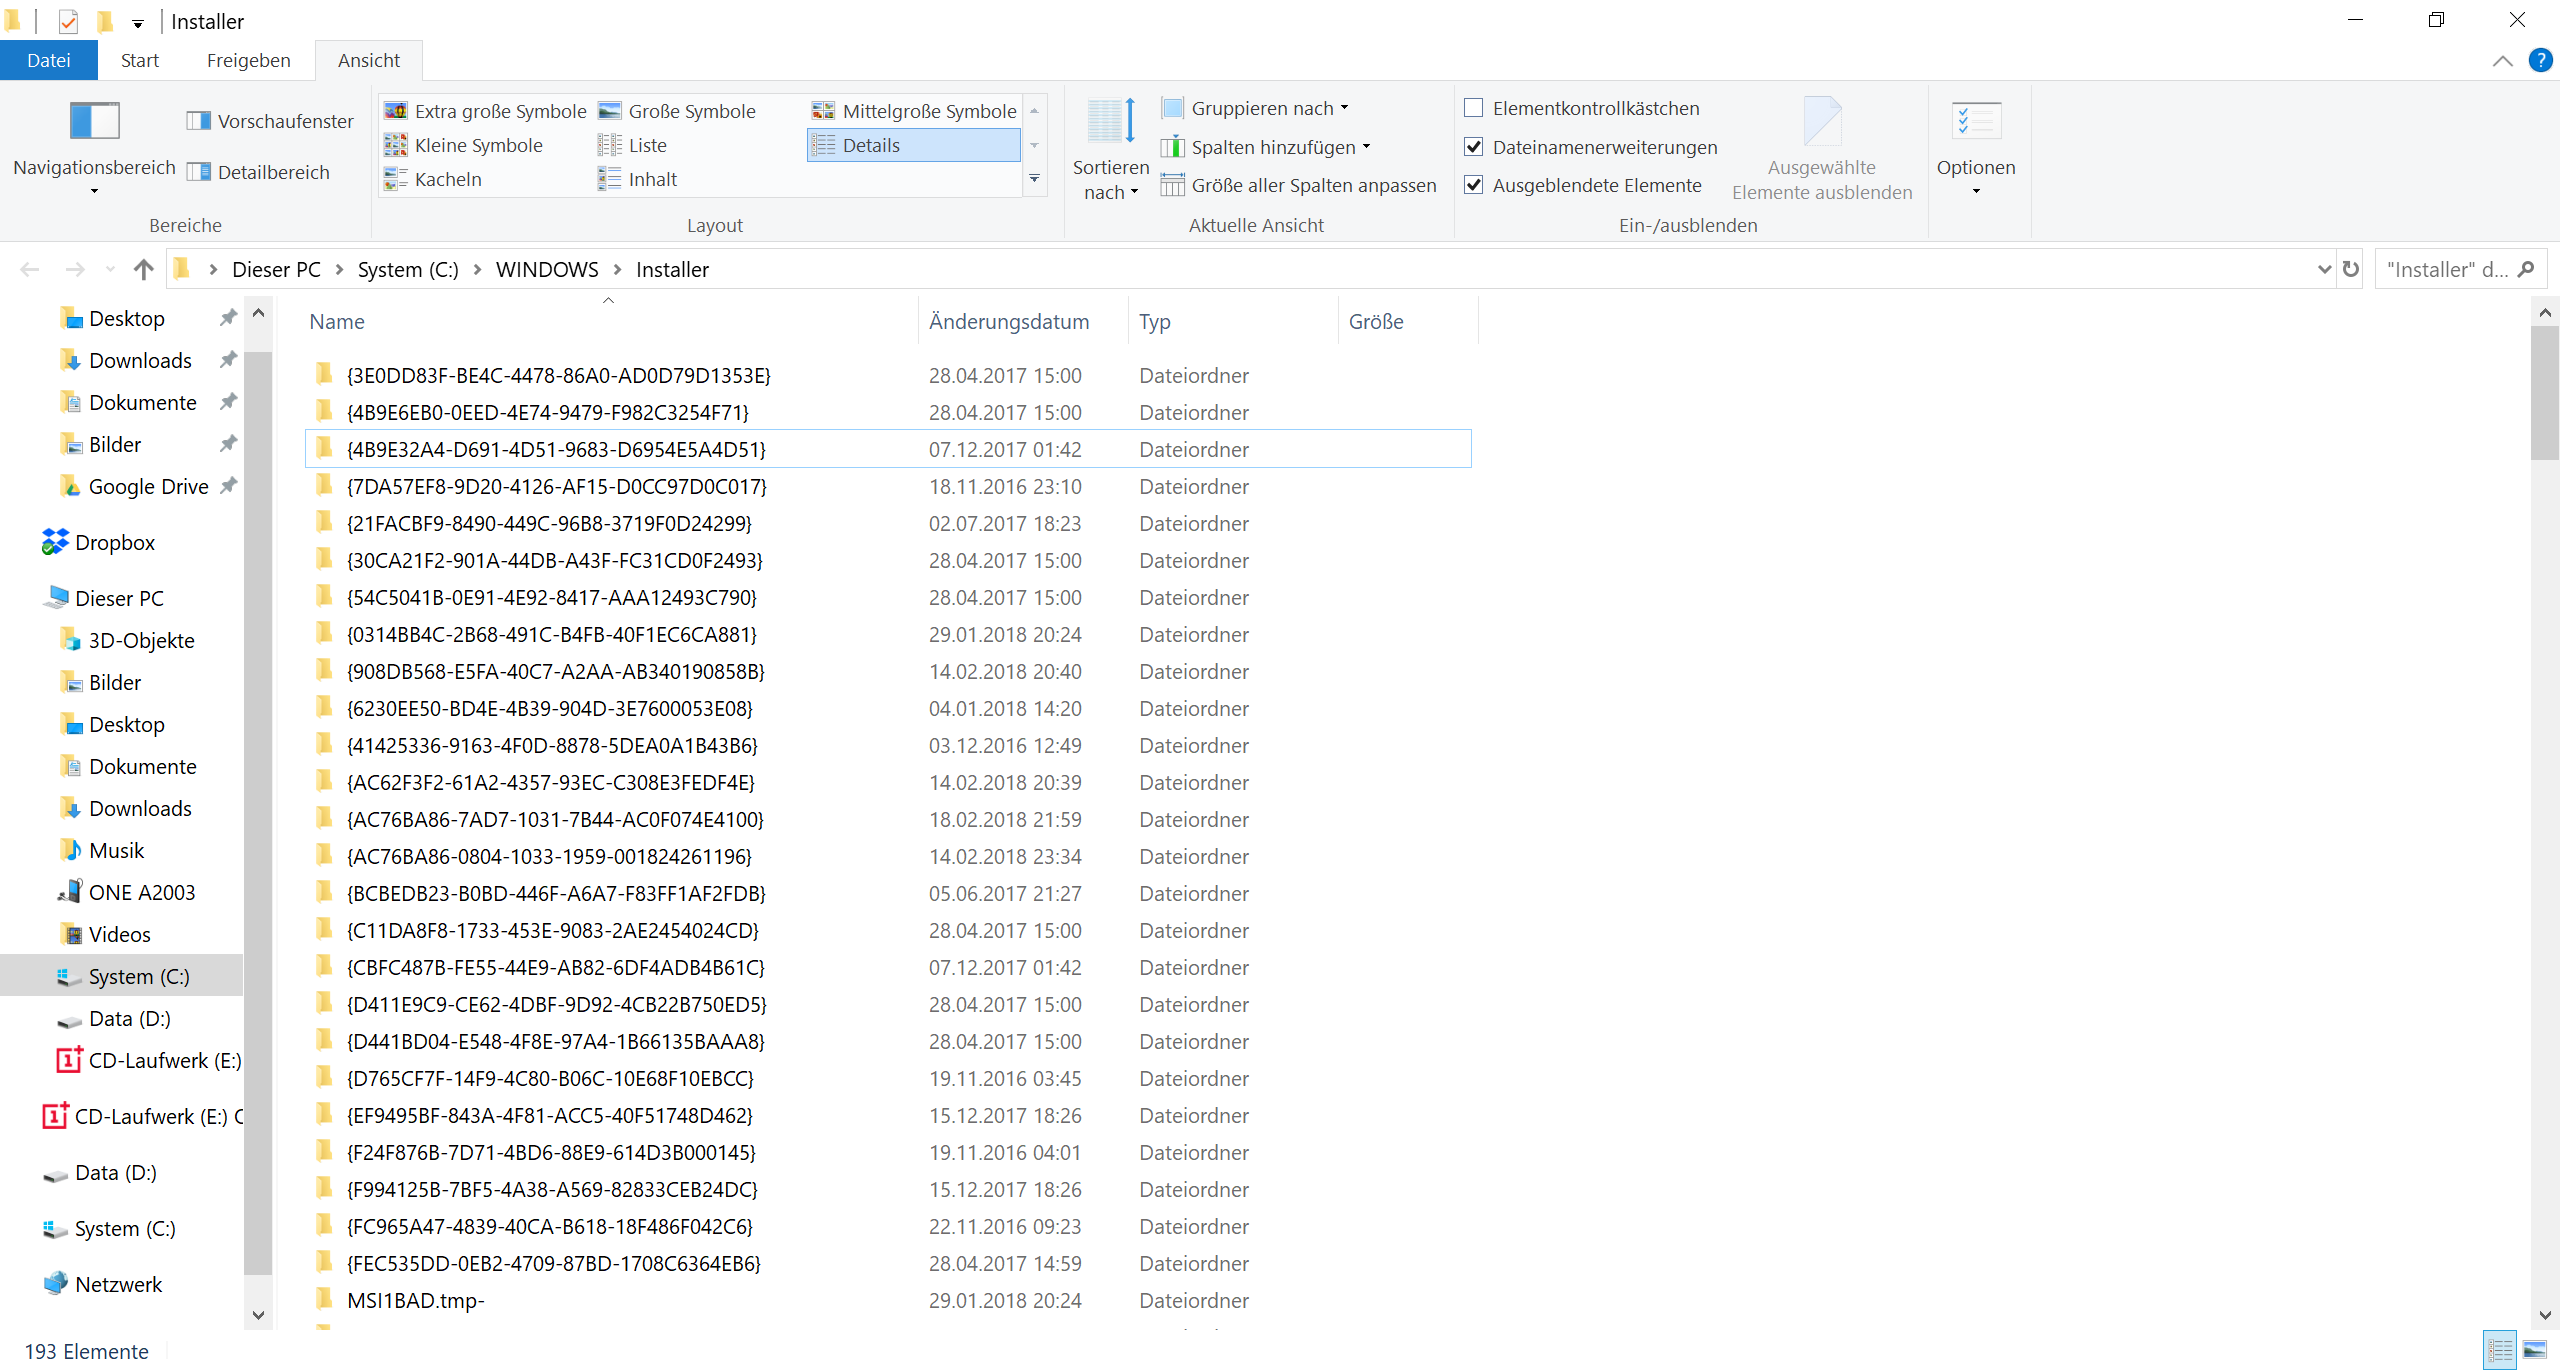Select the Ansicht ribbon tab
Viewport: 2560px width, 1370px height.
tap(369, 60)
